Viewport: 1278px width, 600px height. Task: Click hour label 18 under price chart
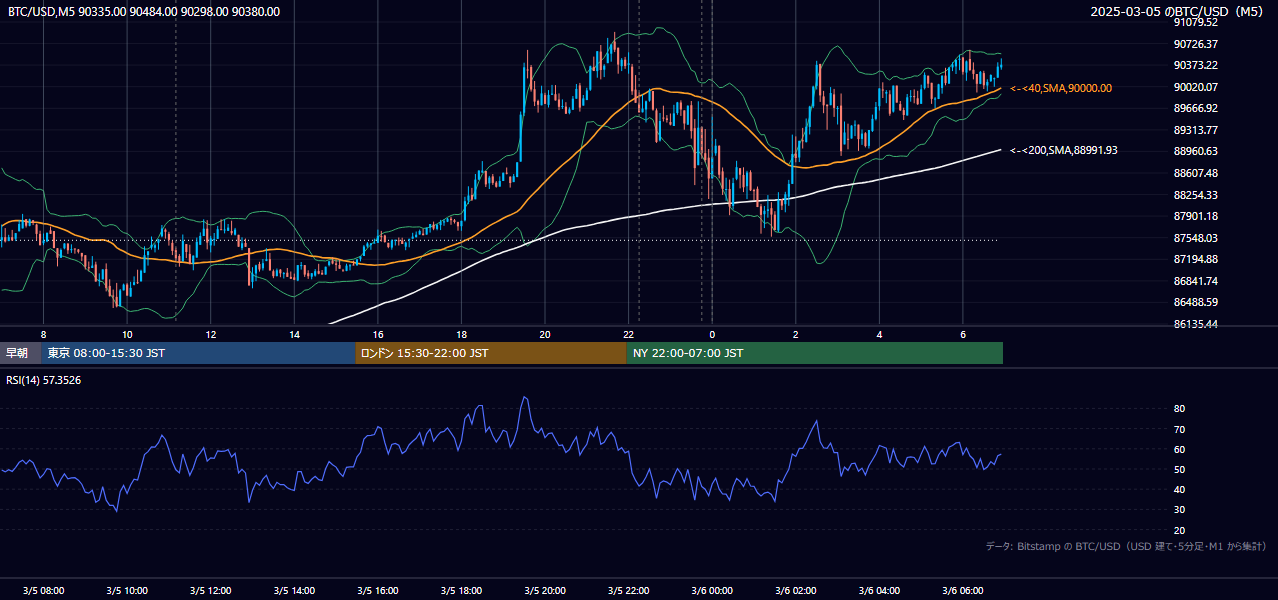point(461,334)
